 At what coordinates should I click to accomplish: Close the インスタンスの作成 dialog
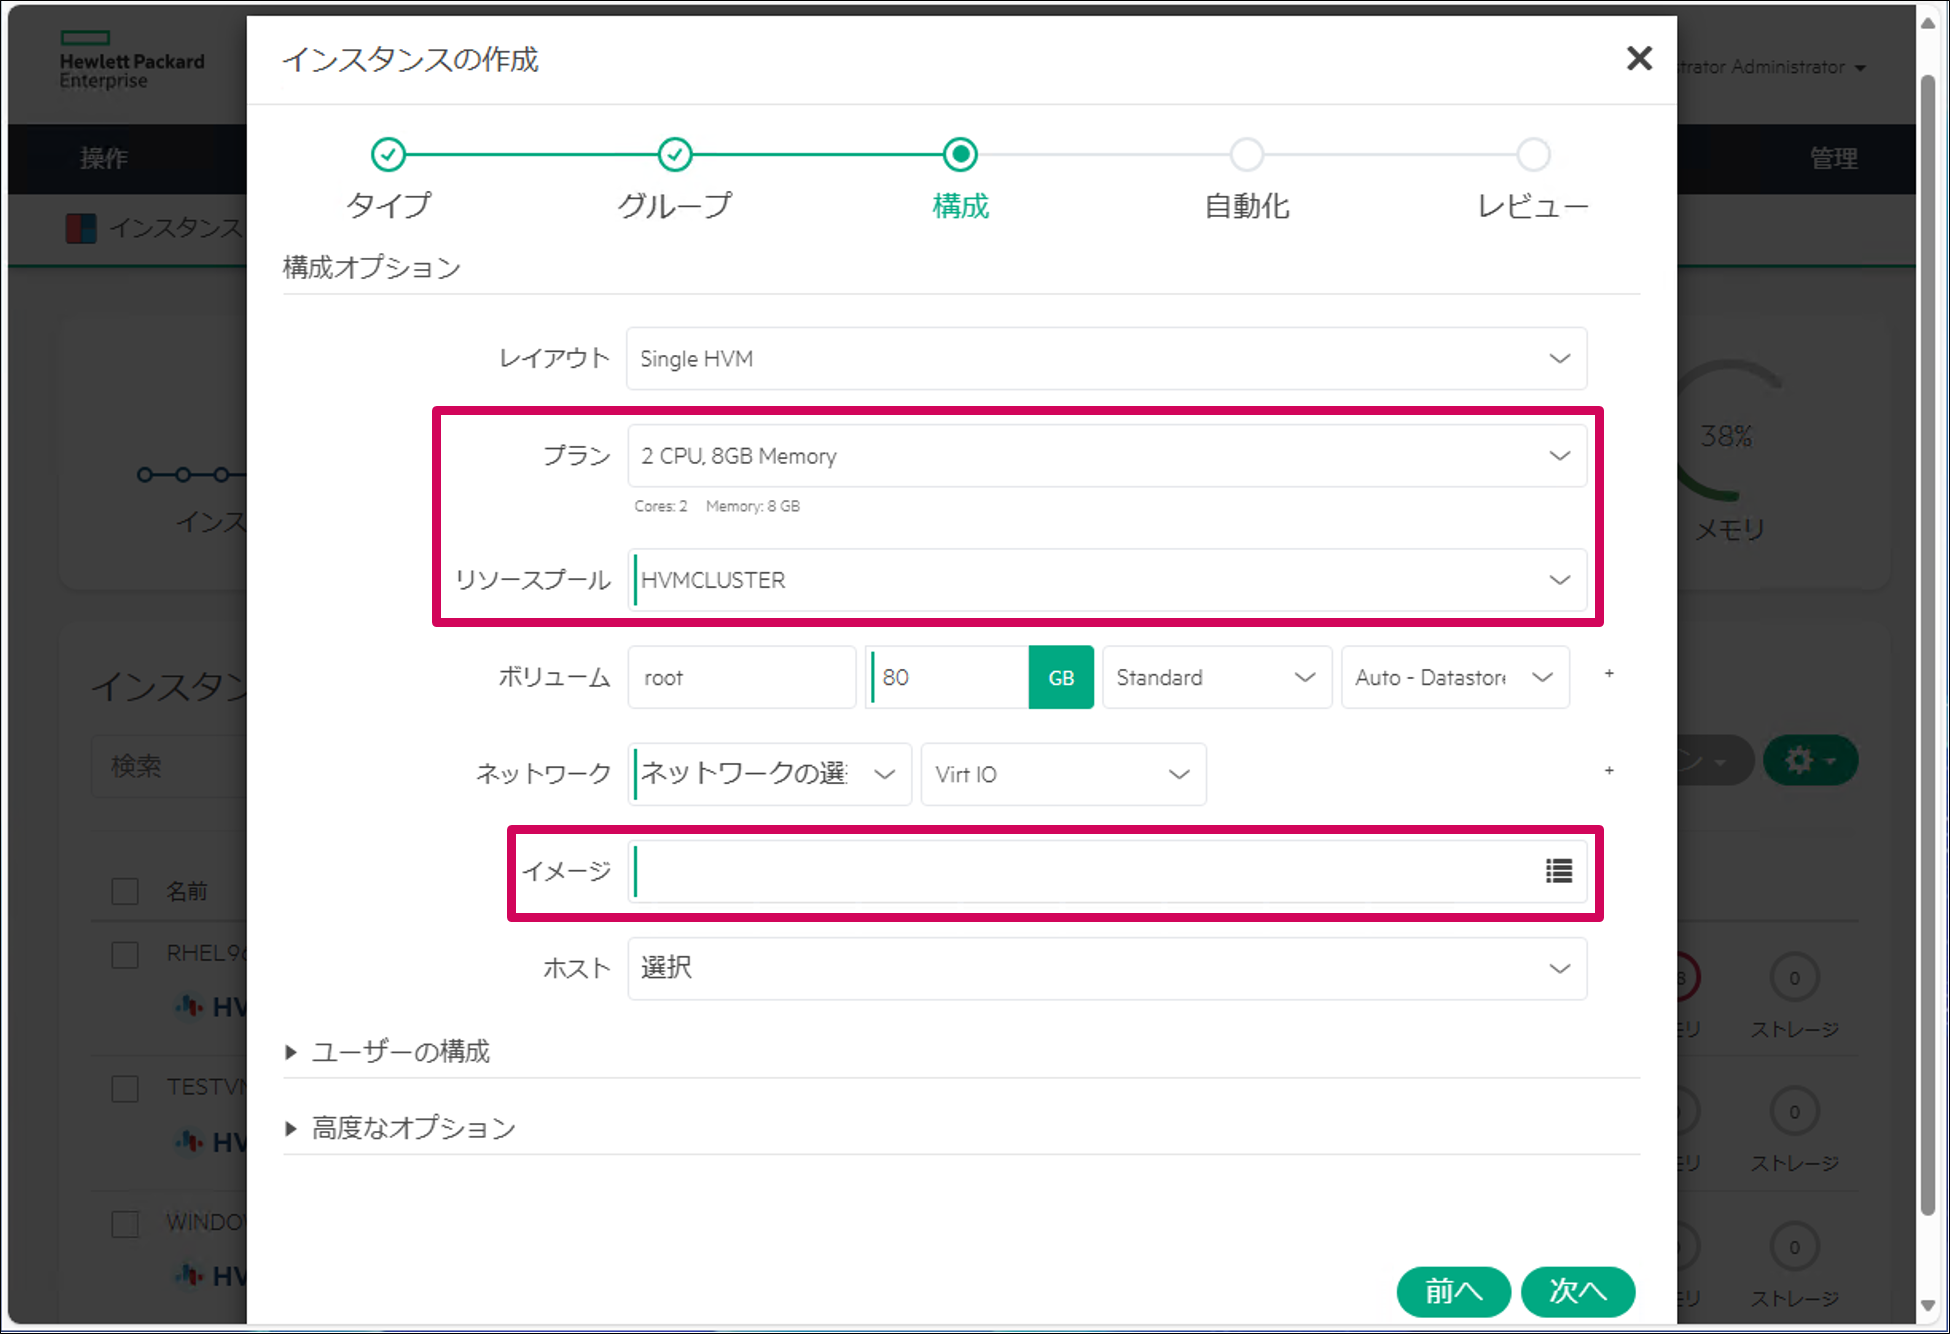[x=1639, y=58]
